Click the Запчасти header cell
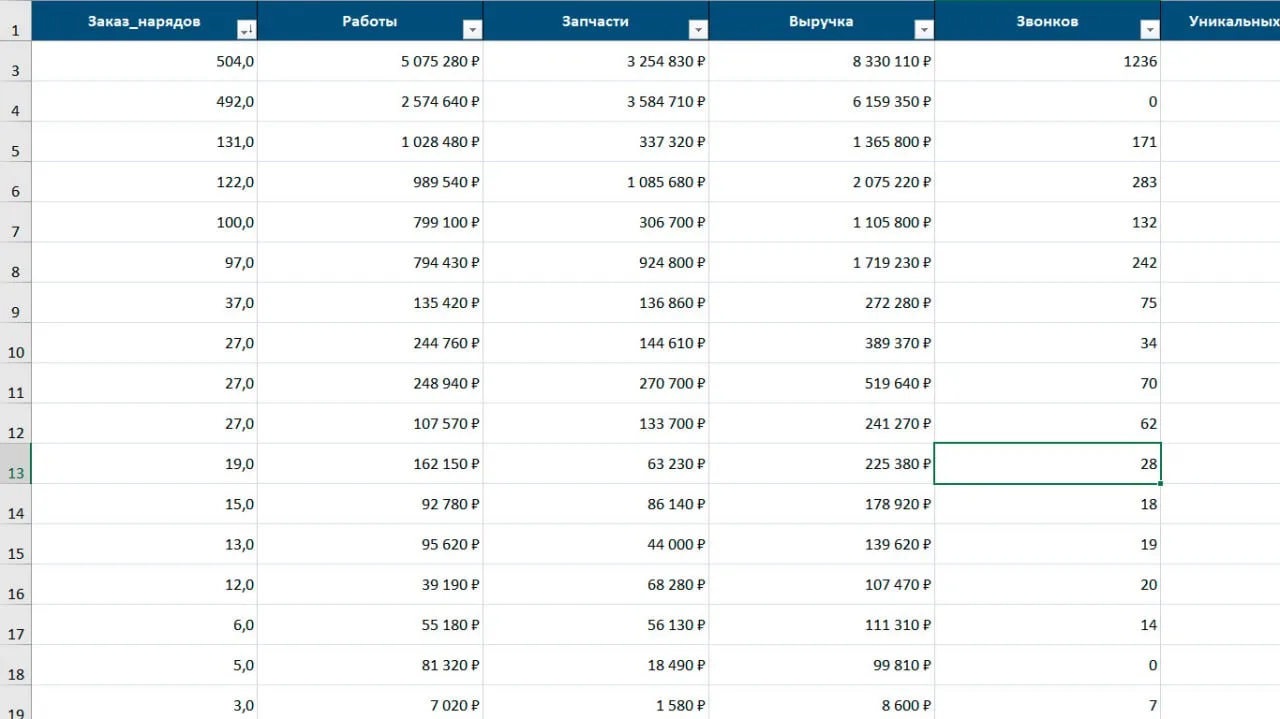This screenshot has width=1280, height=719. pyautogui.click(x=596, y=21)
